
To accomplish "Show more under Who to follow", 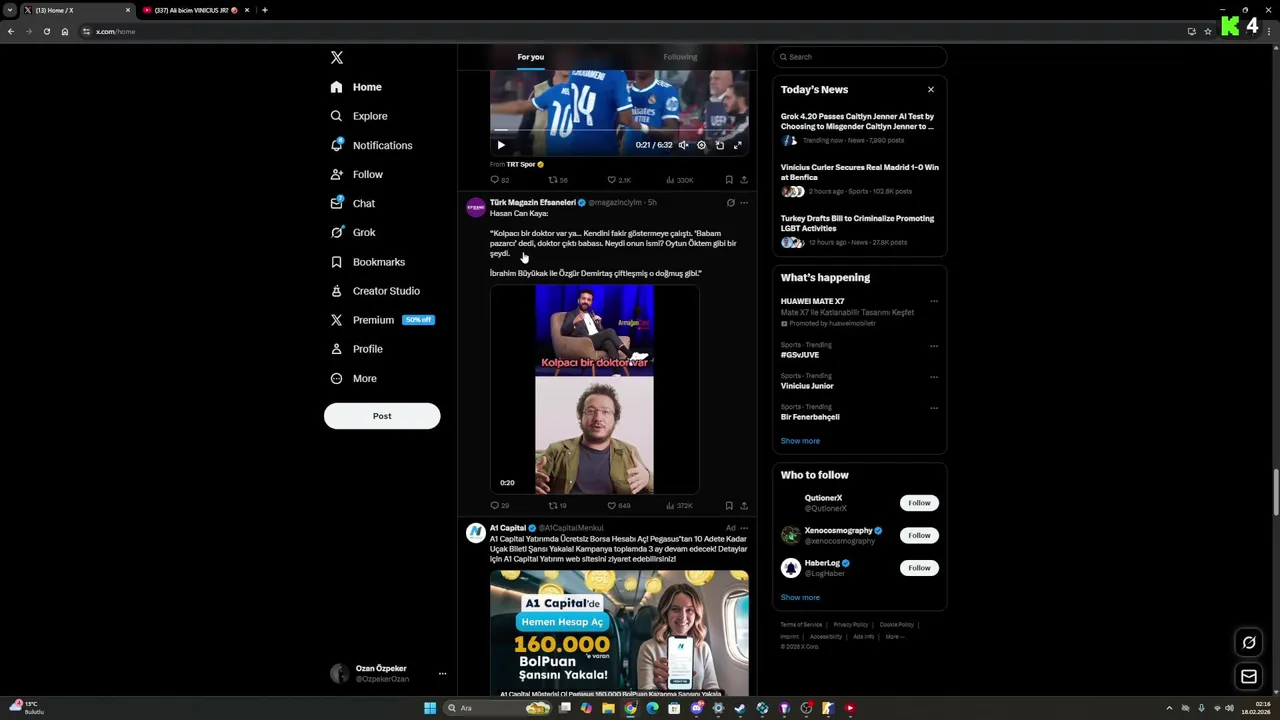I will click(x=800, y=598).
